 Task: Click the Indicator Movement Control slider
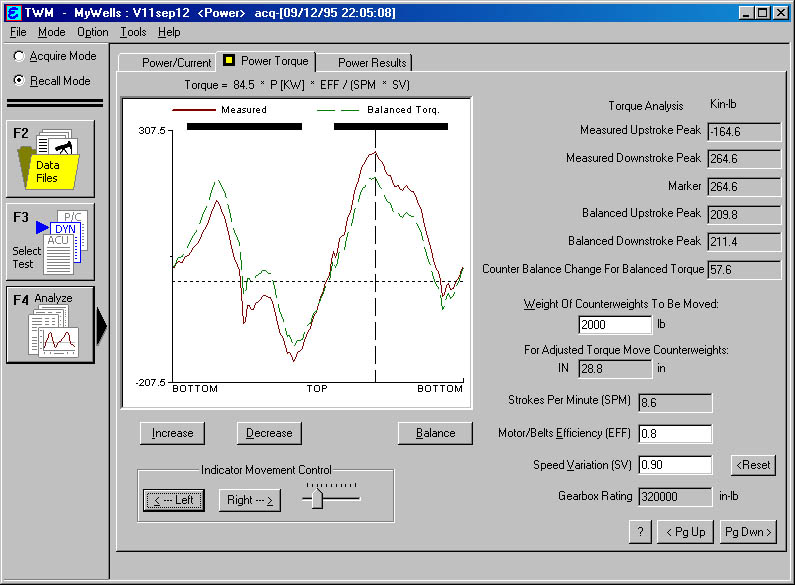(x=317, y=498)
